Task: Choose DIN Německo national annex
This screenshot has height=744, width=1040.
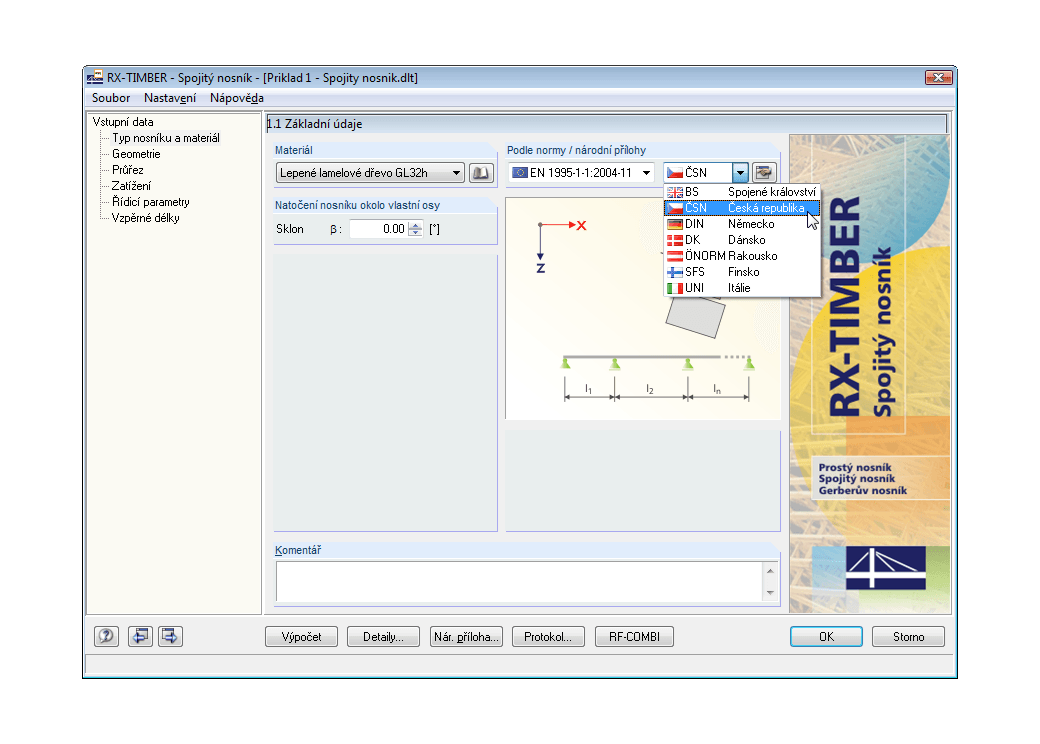Action: [x=742, y=223]
